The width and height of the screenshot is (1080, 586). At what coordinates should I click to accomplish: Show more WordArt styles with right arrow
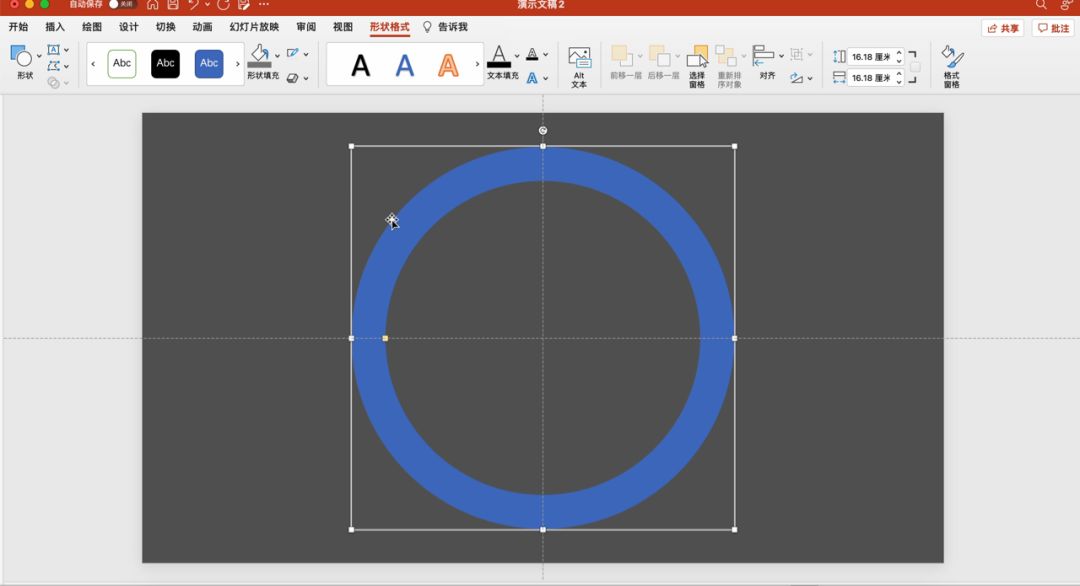477,64
